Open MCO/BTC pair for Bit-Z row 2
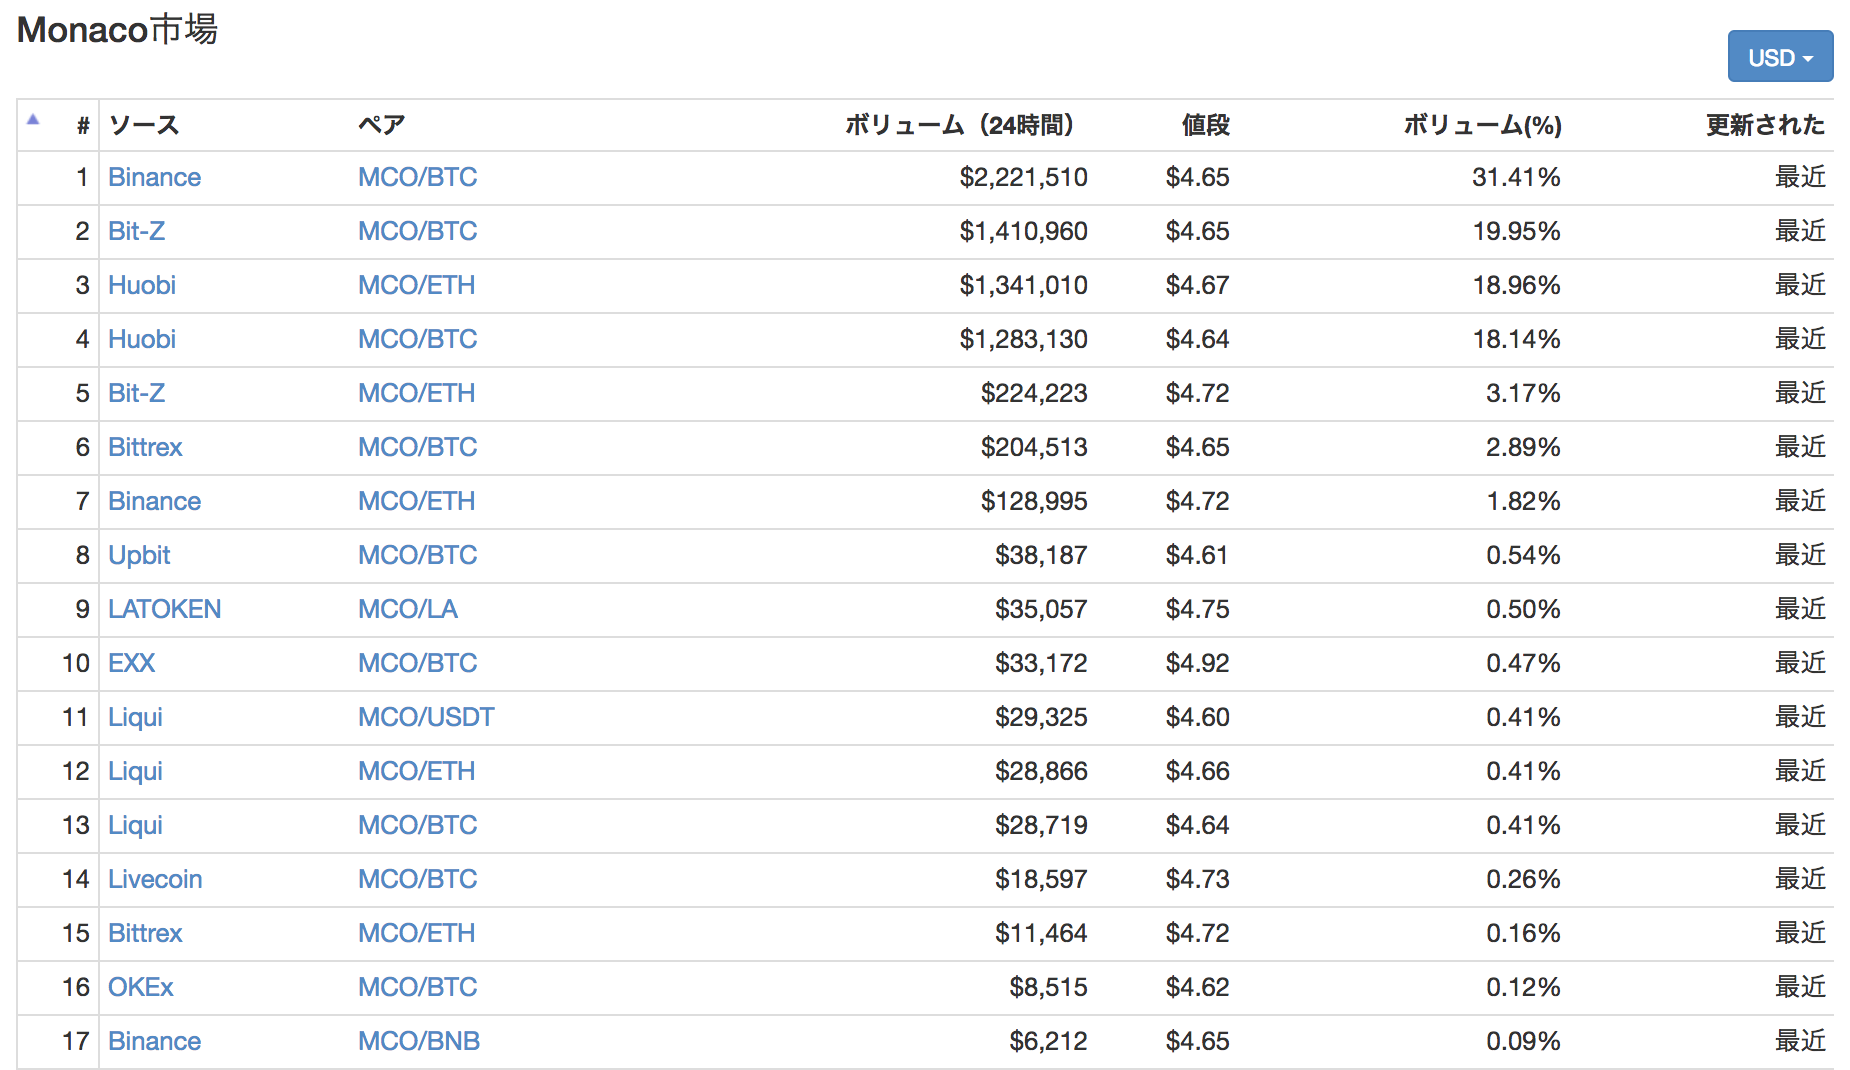The image size is (1850, 1070). click(x=417, y=231)
